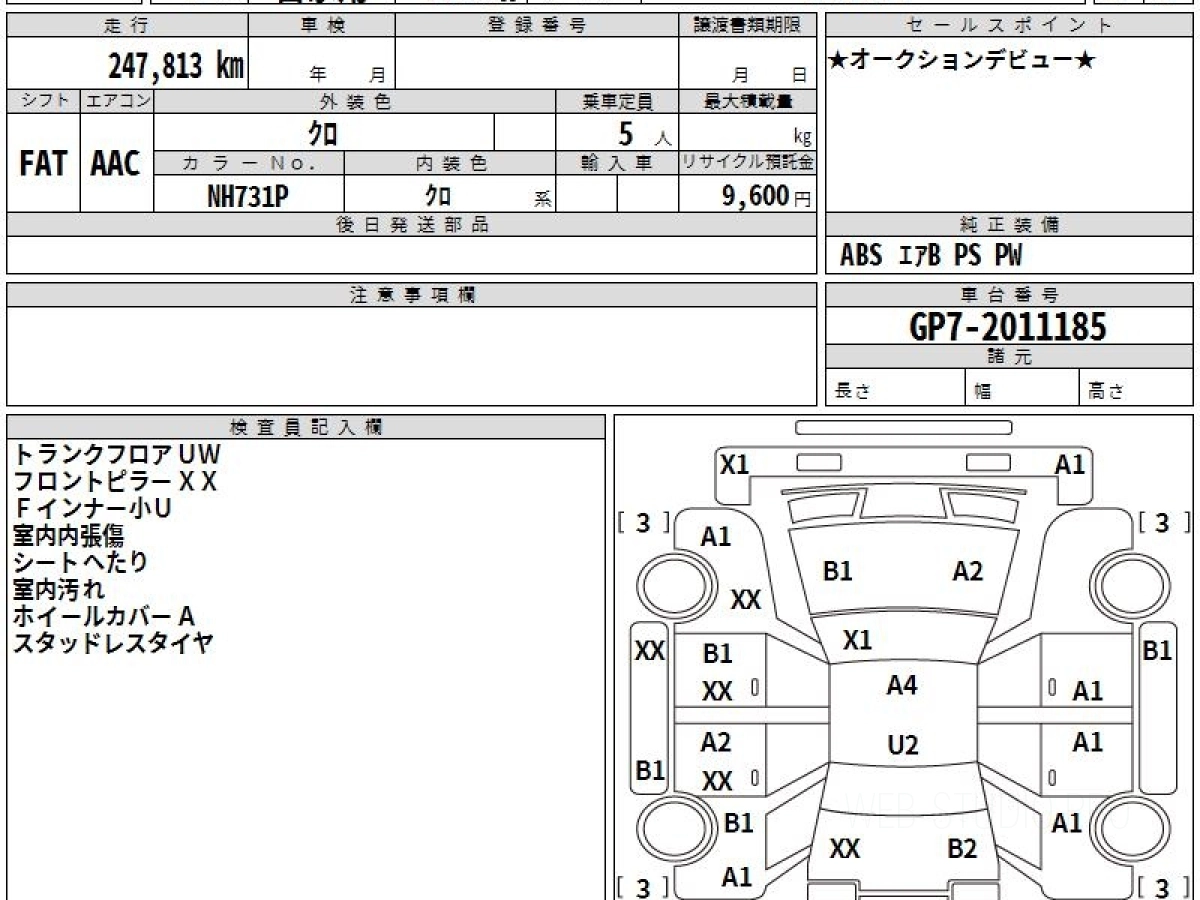Select the inspector note ホイールカバー A
The image size is (1200, 900).
[x=103, y=616]
